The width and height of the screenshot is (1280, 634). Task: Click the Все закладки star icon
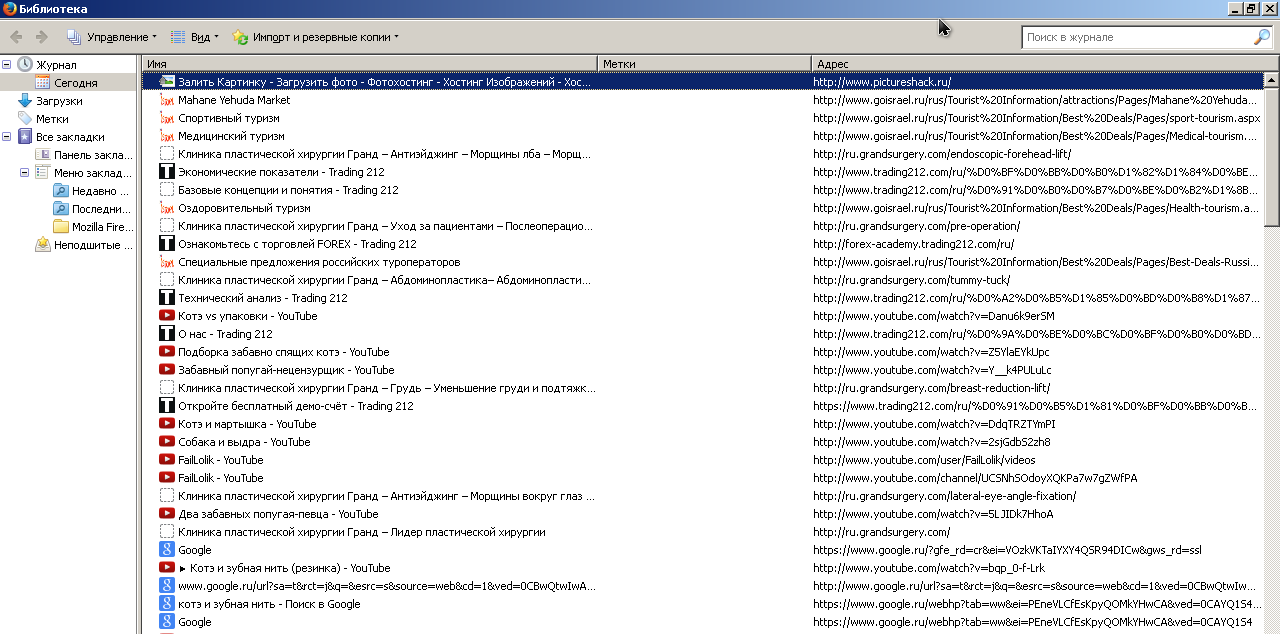tap(25, 137)
